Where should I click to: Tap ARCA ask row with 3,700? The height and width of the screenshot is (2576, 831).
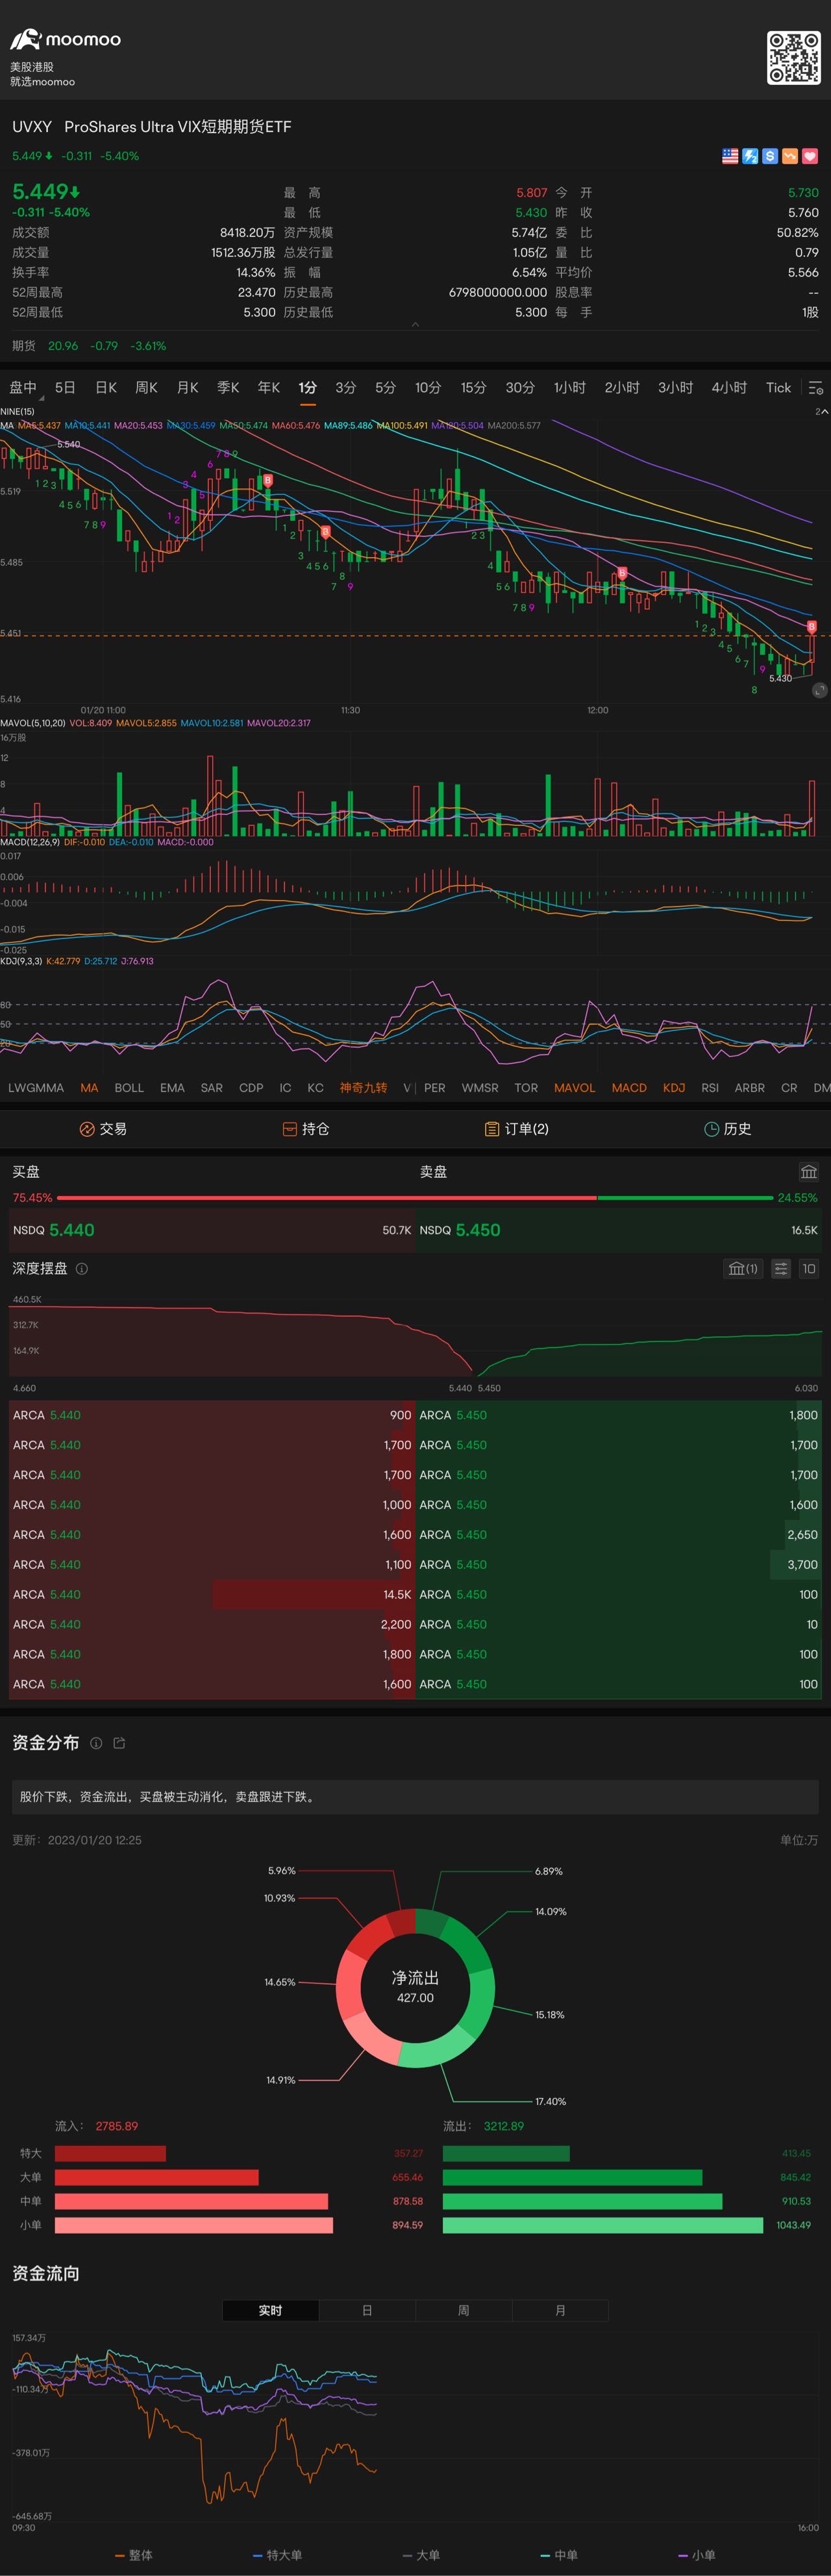point(618,1564)
